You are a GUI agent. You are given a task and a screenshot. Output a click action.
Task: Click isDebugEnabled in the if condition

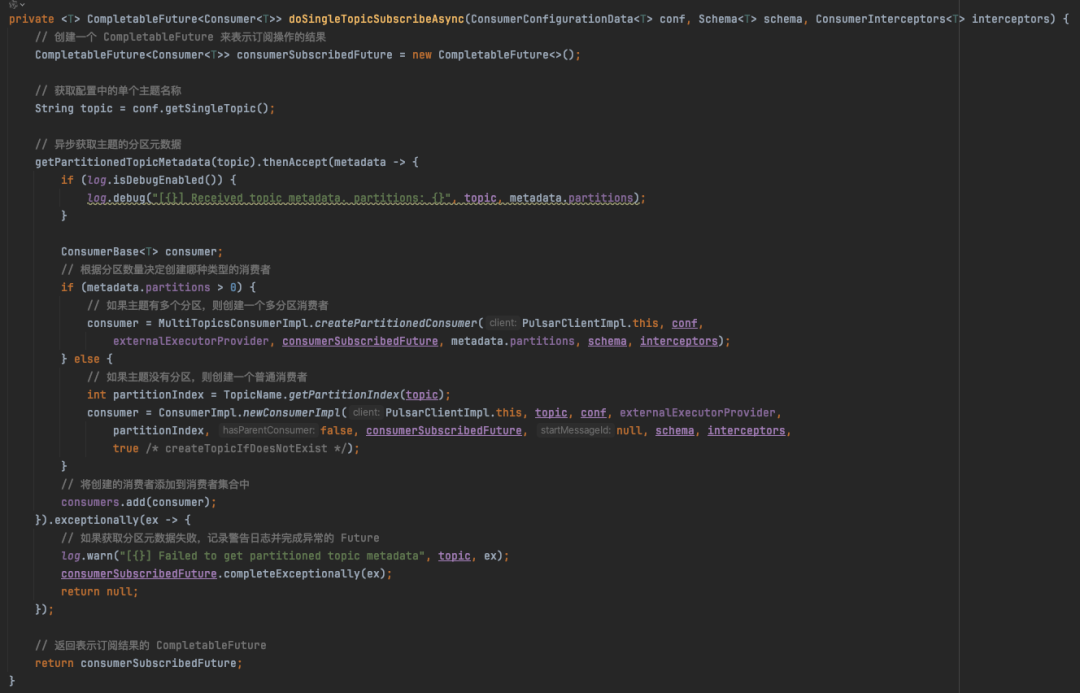158,180
